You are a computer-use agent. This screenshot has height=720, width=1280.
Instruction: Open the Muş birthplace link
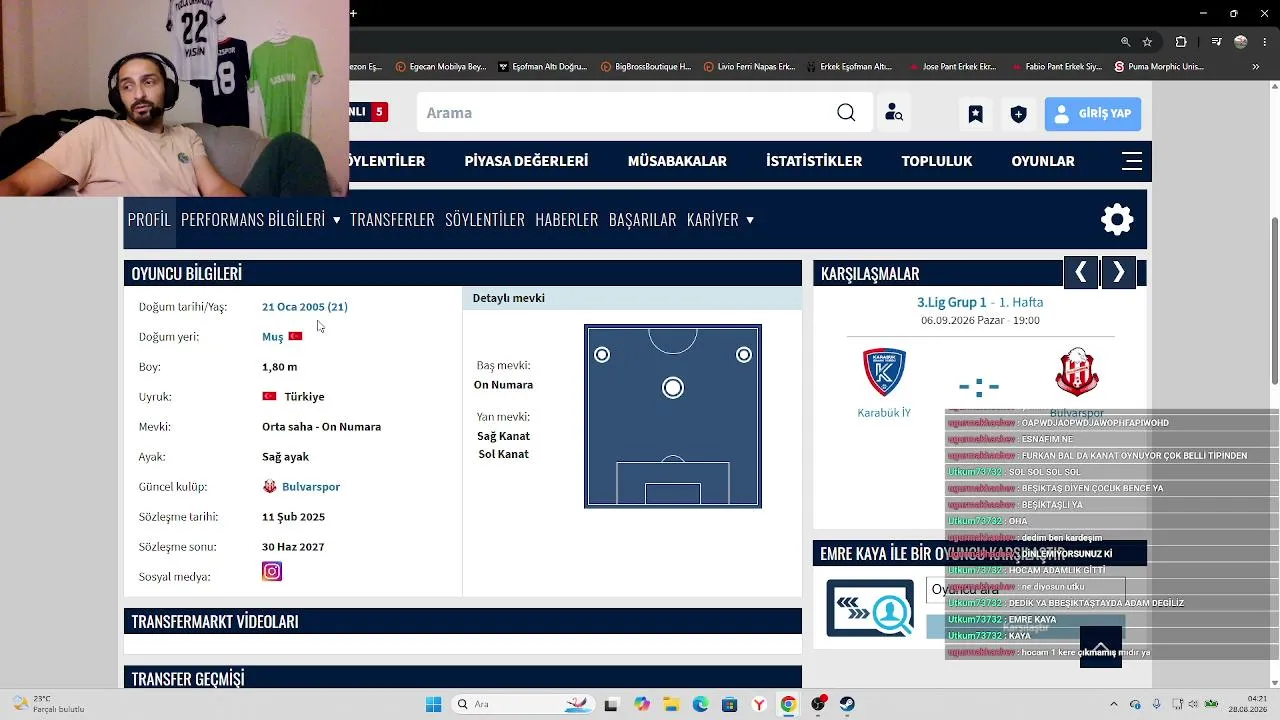click(x=272, y=337)
